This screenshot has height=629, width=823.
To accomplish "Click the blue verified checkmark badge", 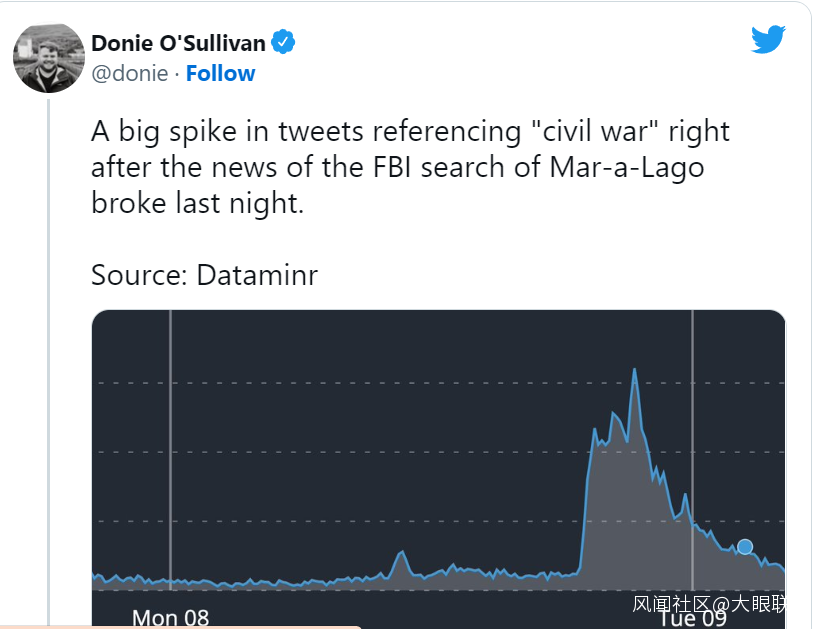I will [x=284, y=43].
